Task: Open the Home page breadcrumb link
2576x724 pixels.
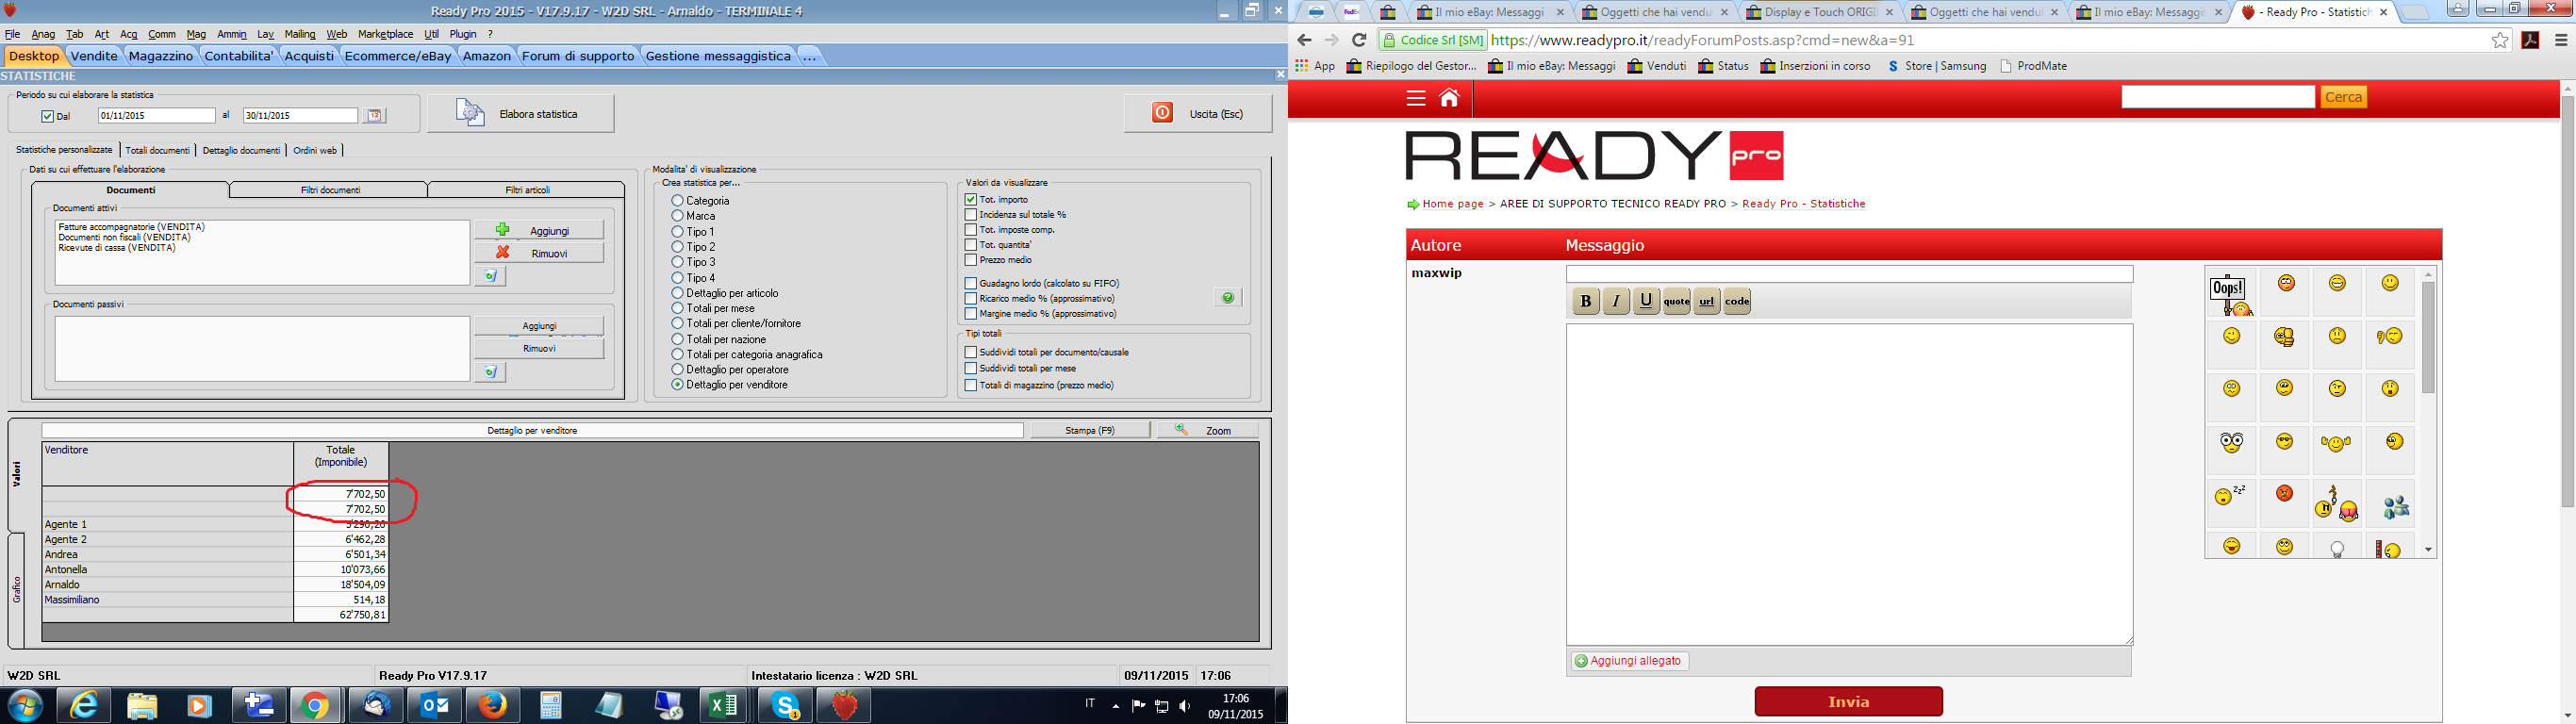Action: click(1453, 204)
